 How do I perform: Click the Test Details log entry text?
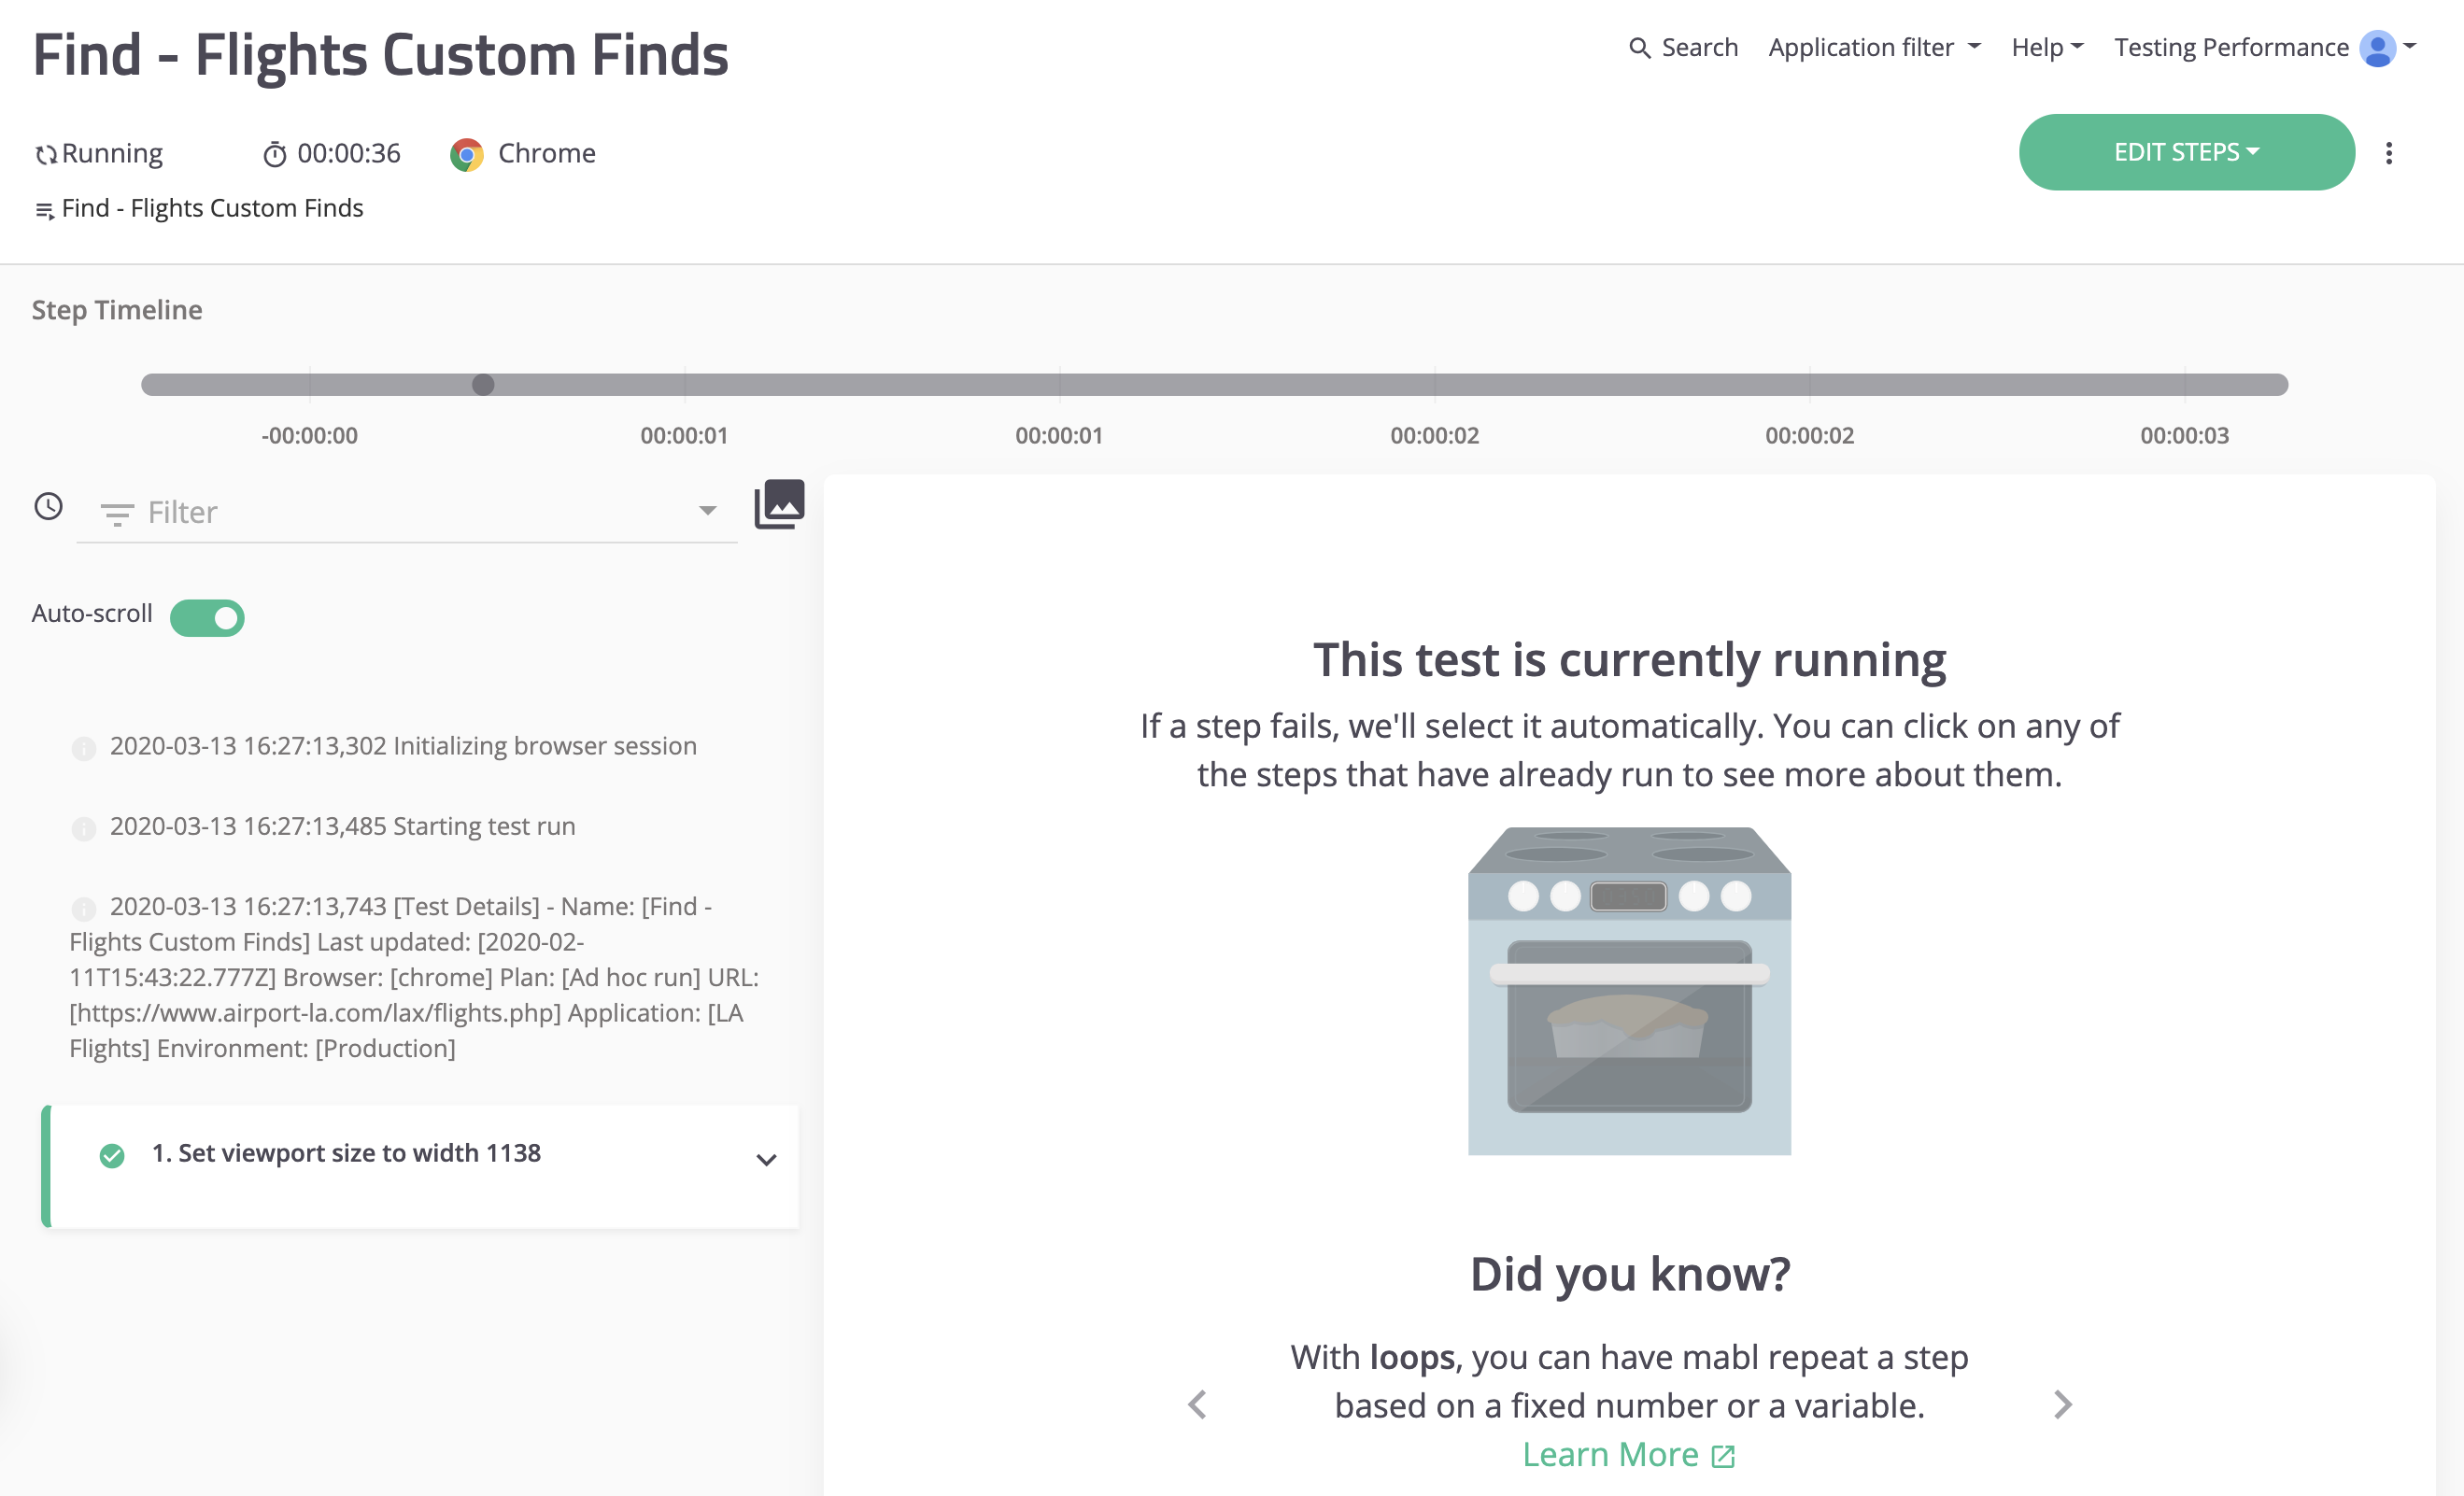click(x=414, y=977)
